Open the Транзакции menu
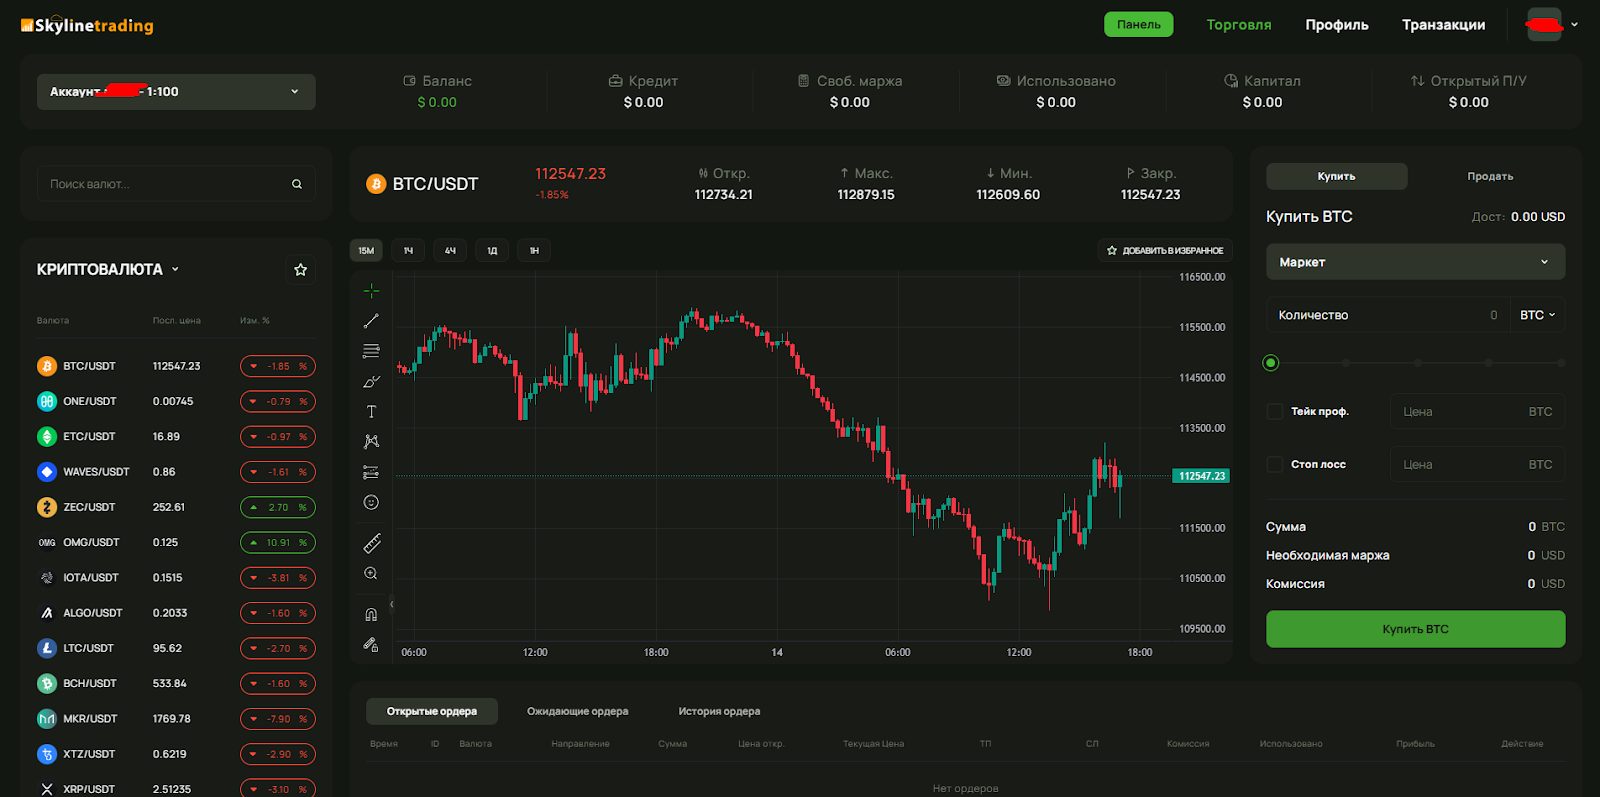1600x797 pixels. pyautogui.click(x=1444, y=25)
